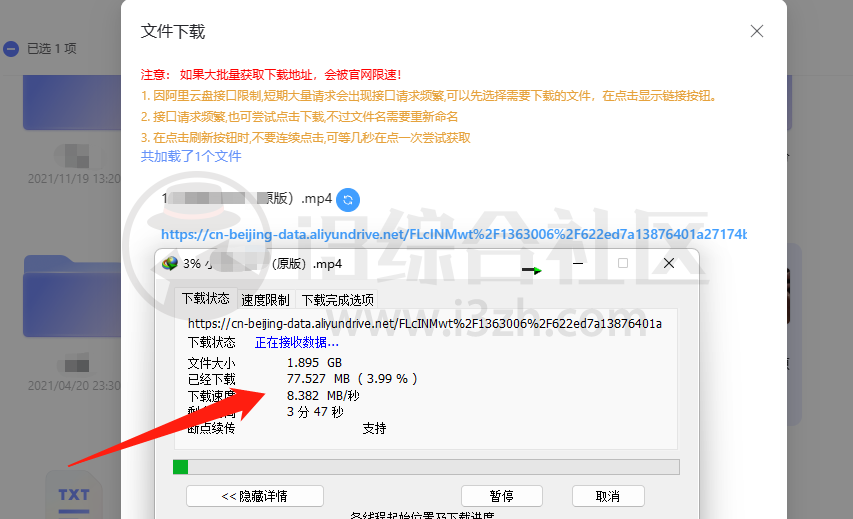Click the 文件下载 dialog title

(173, 32)
